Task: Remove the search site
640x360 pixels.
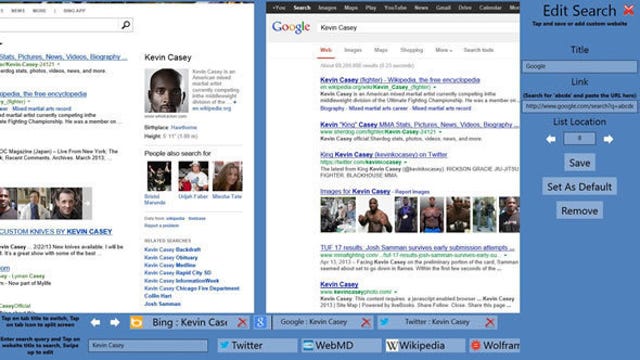Action: coord(579,211)
